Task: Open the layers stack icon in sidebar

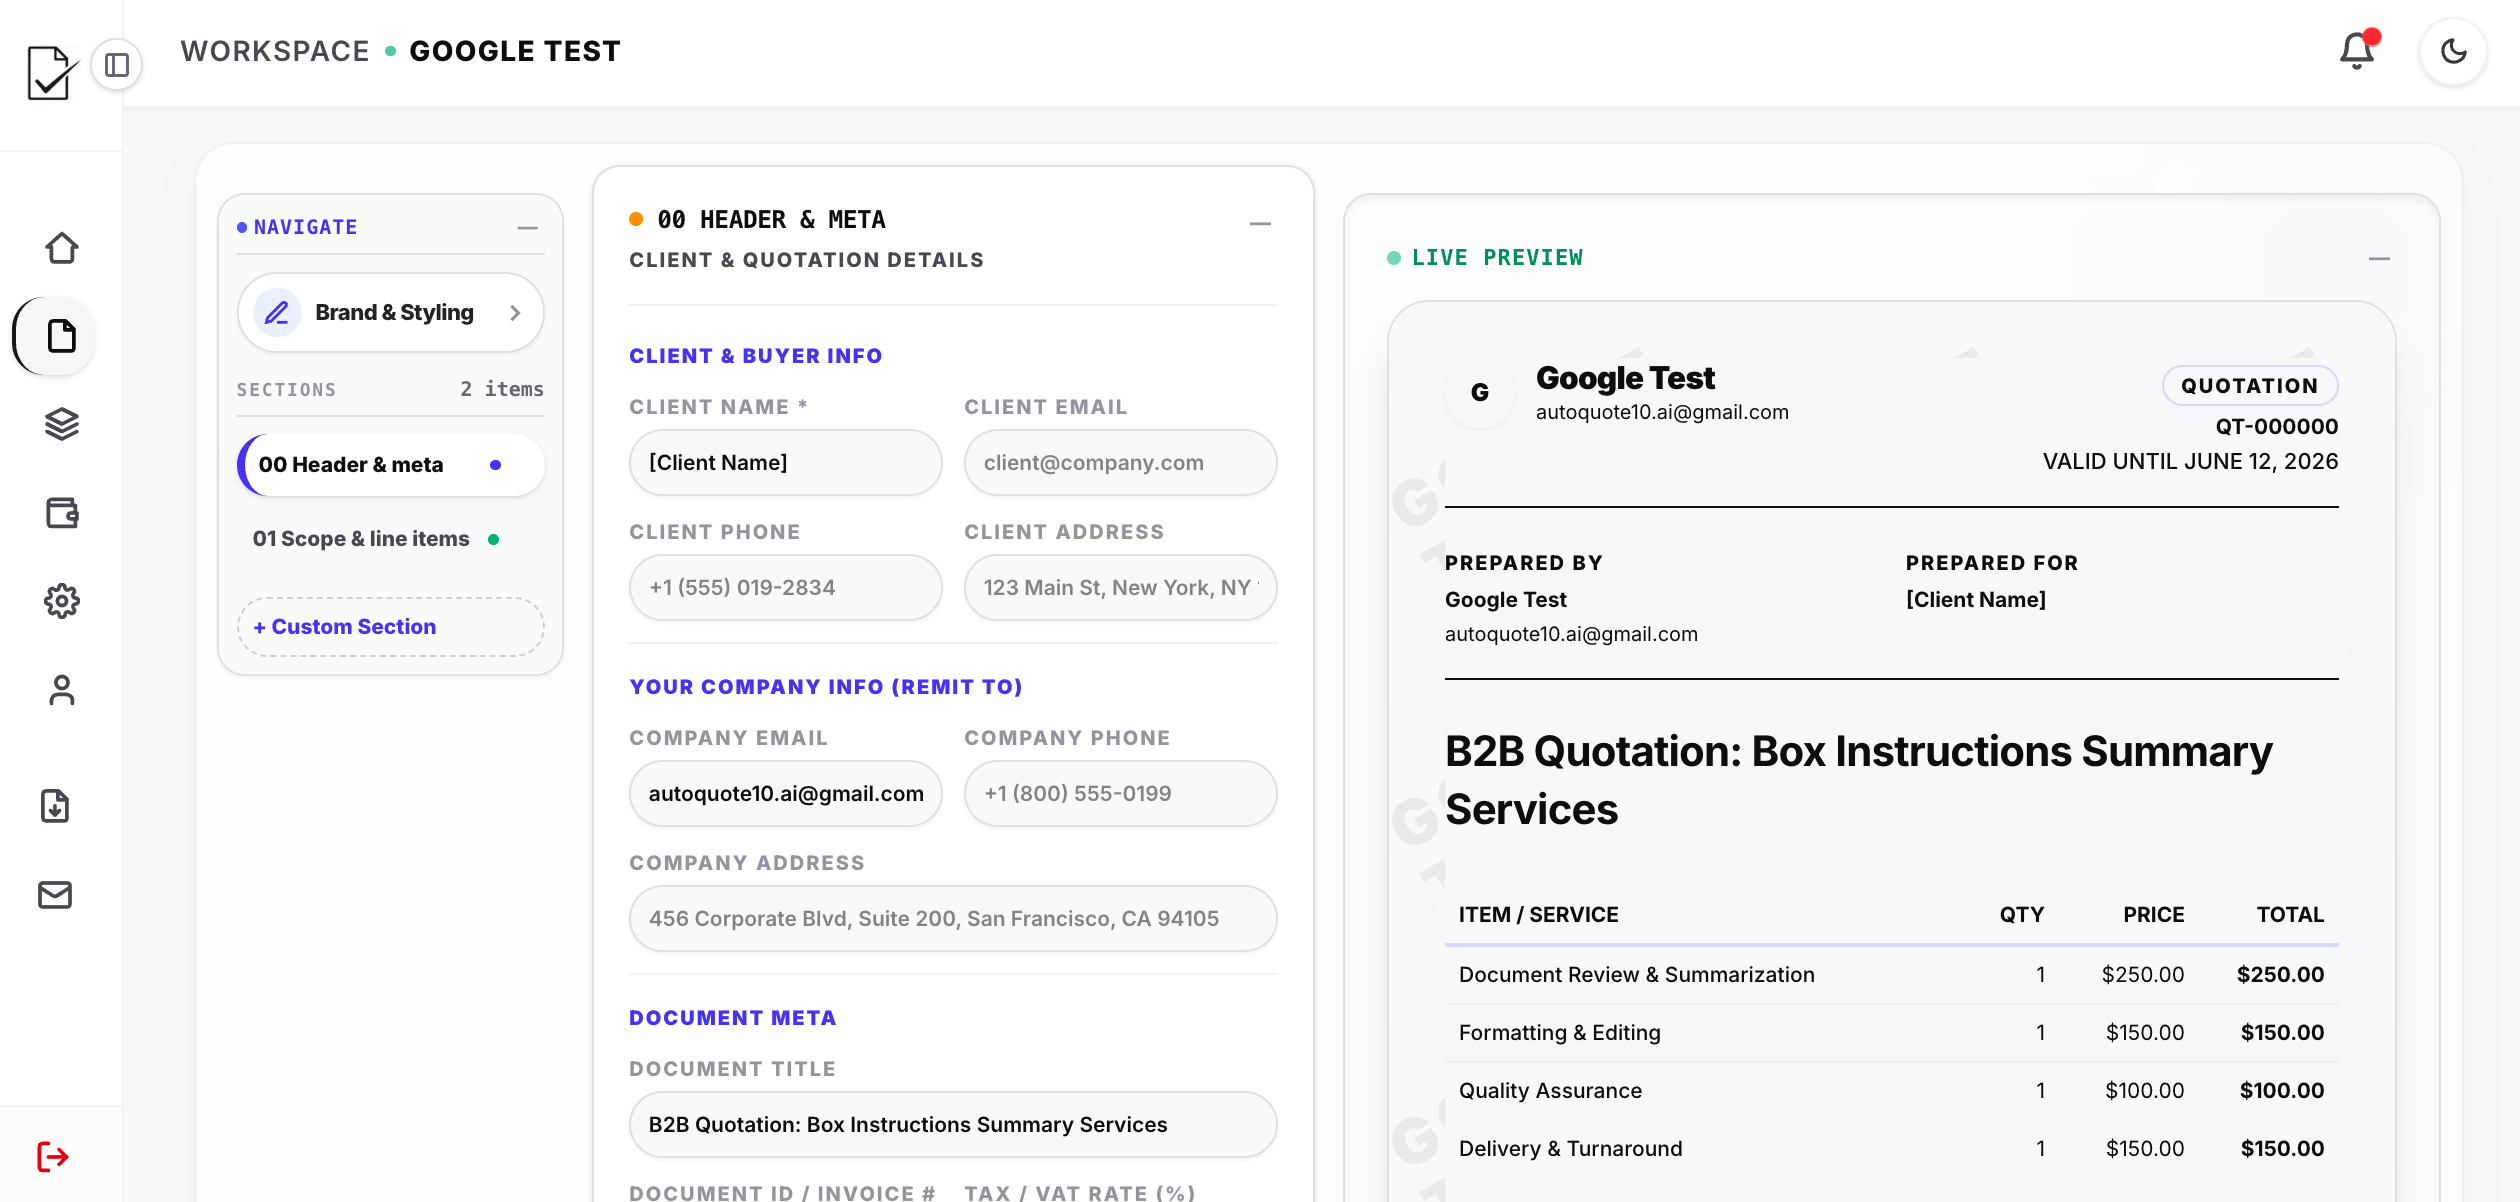Action: (62, 424)
